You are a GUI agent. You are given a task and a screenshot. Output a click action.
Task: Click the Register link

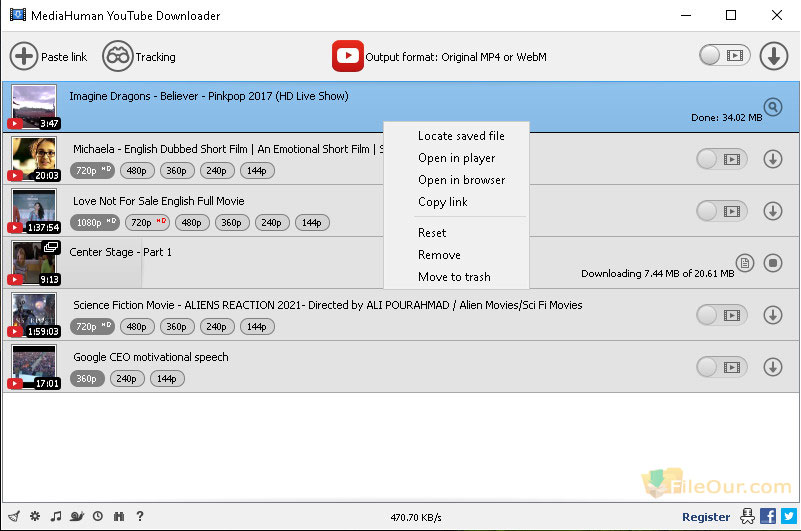(x=706, y=517)
